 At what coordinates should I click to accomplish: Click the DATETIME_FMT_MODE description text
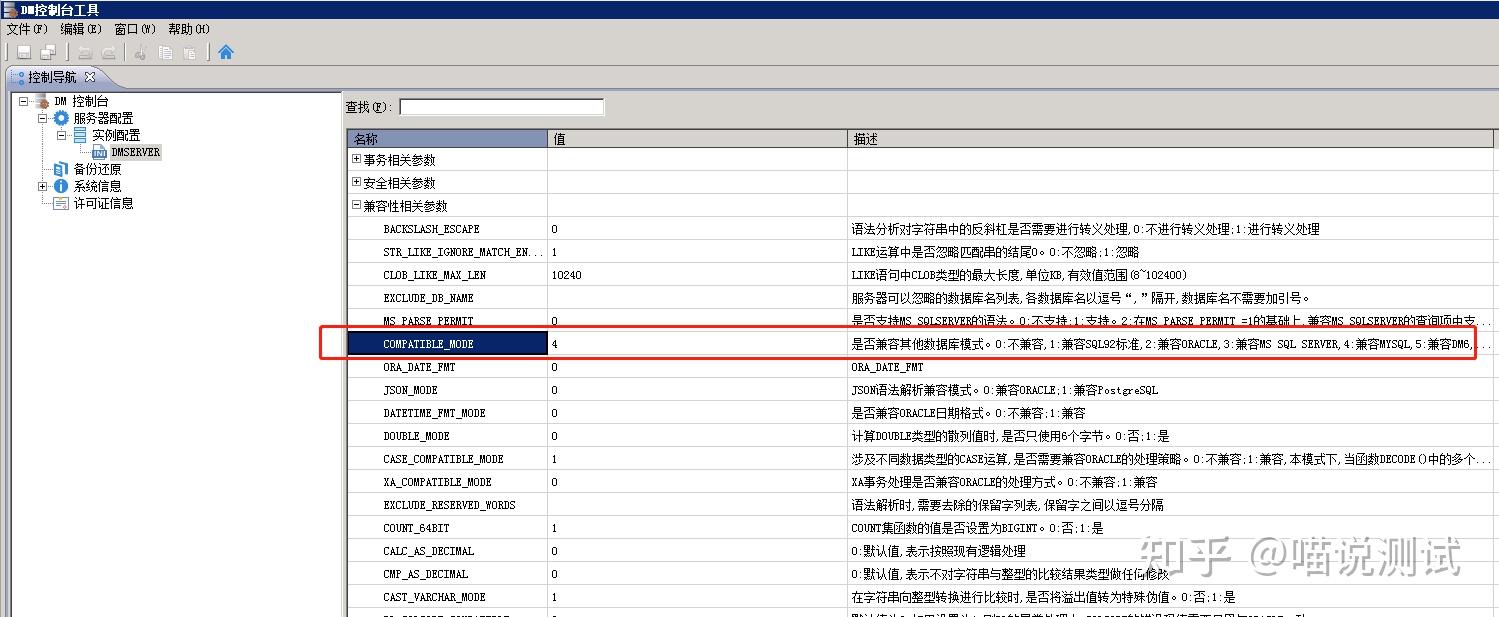(968, 413)
